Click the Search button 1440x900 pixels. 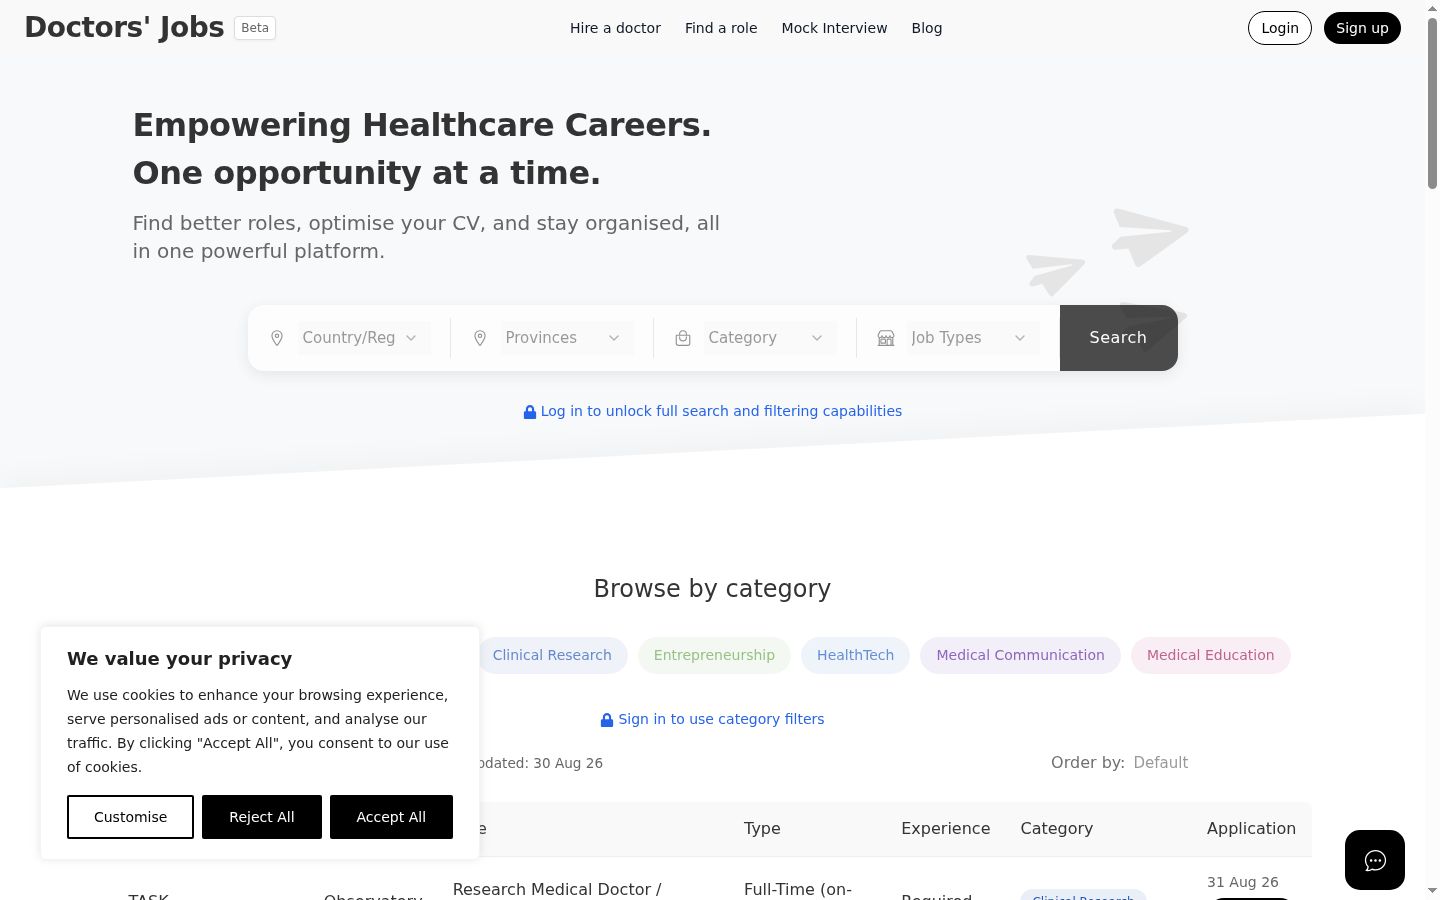click(x=1118, y=338)
